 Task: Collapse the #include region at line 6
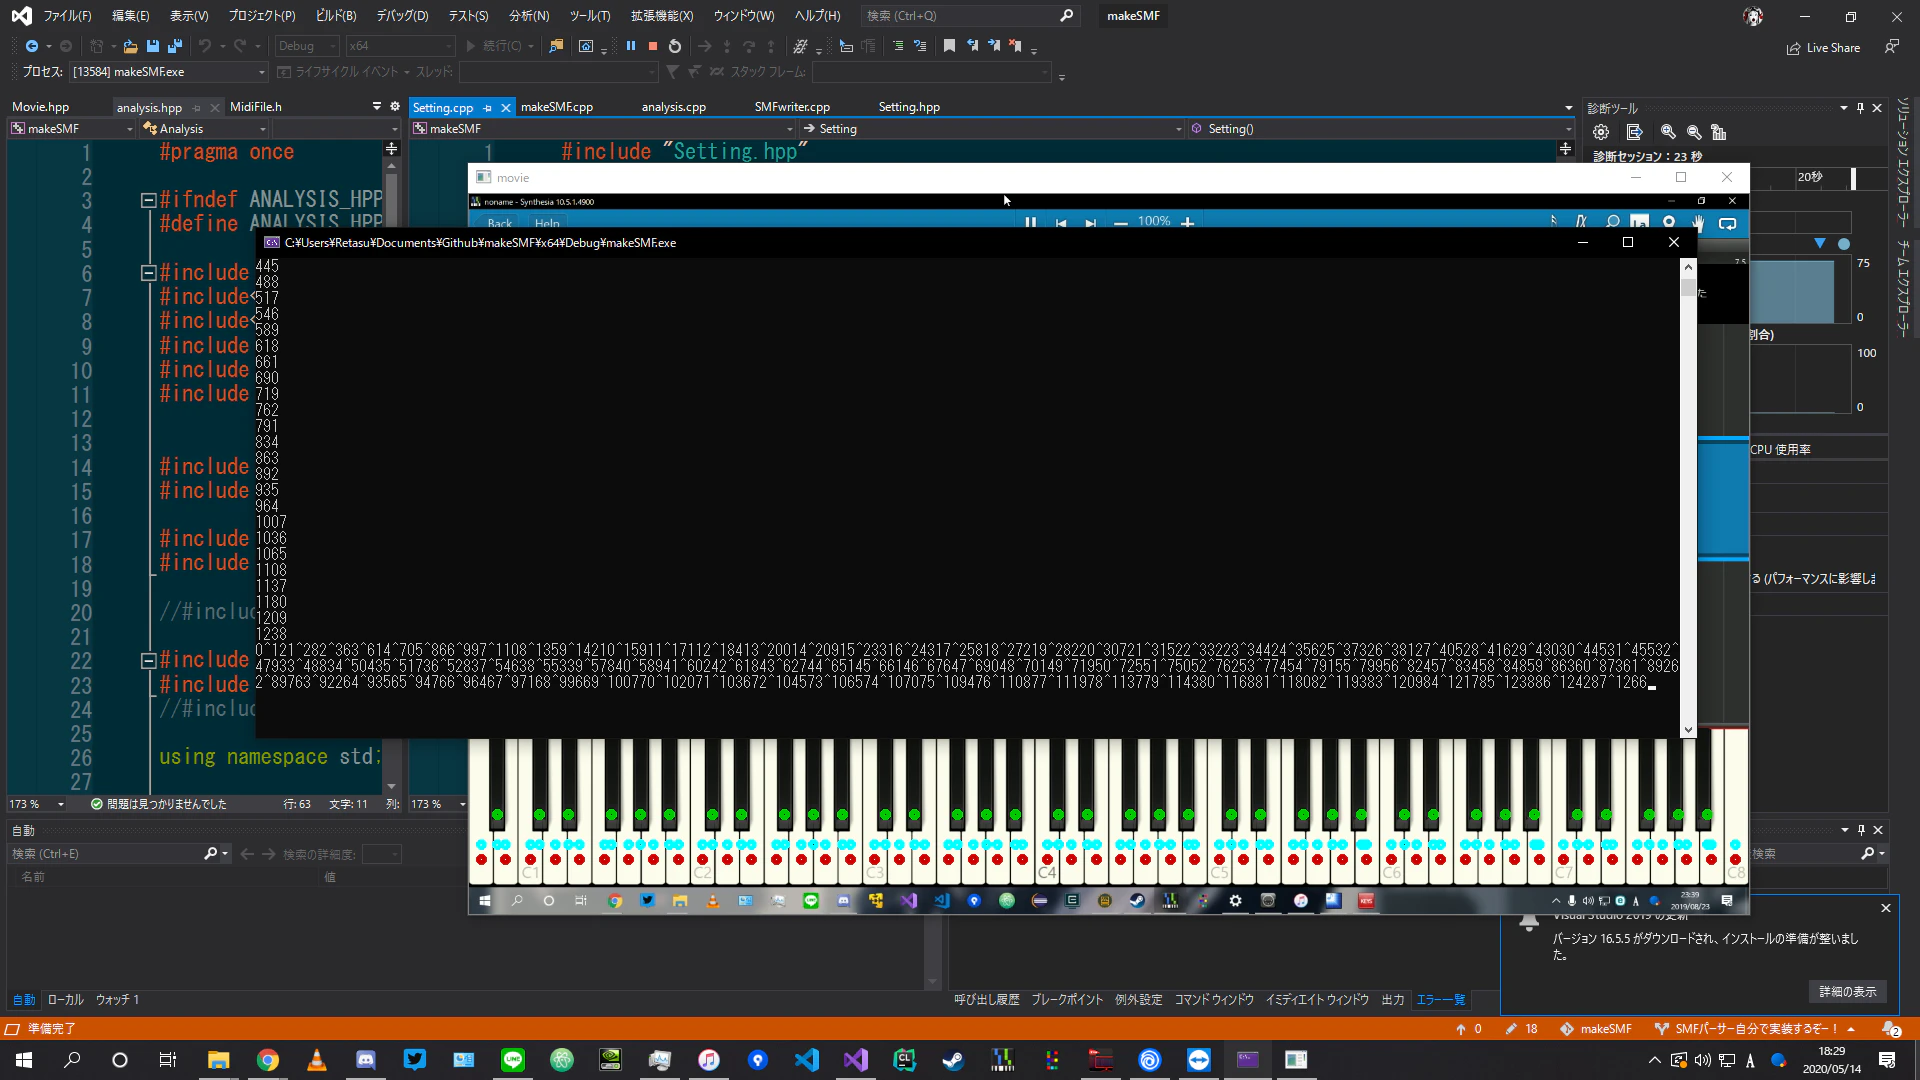(148, 273)
